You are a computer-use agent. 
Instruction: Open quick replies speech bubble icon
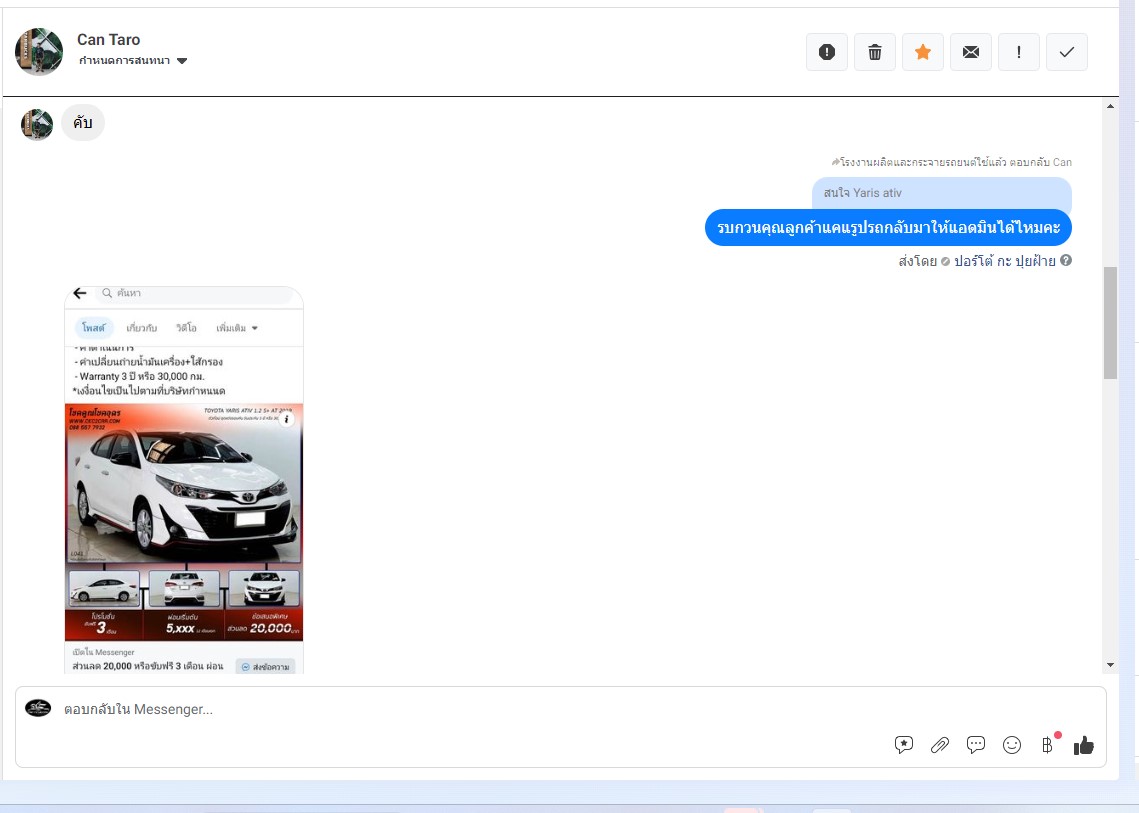tap(976, 745)
